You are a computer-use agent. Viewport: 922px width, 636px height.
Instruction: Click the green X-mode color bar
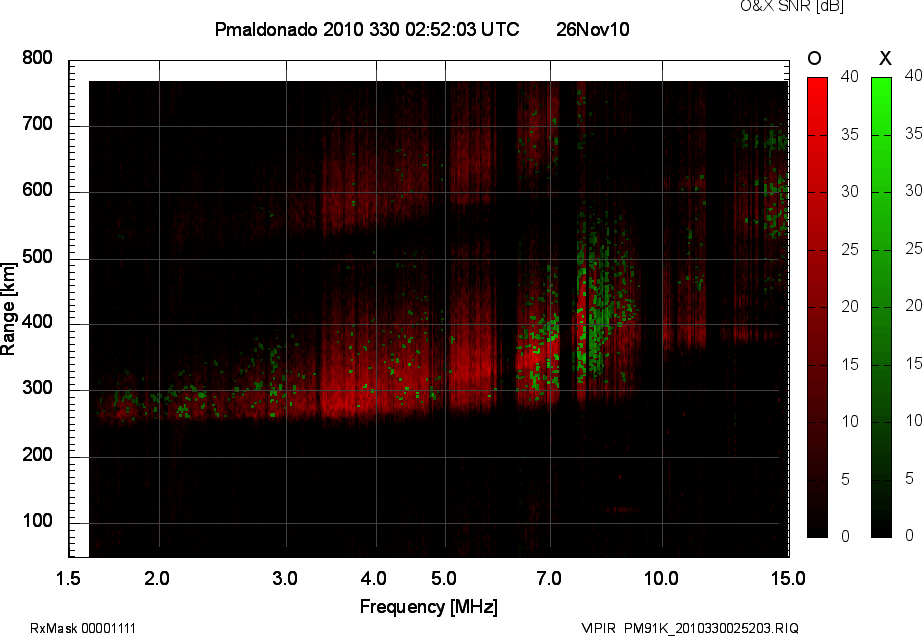[x=881, y=307]
